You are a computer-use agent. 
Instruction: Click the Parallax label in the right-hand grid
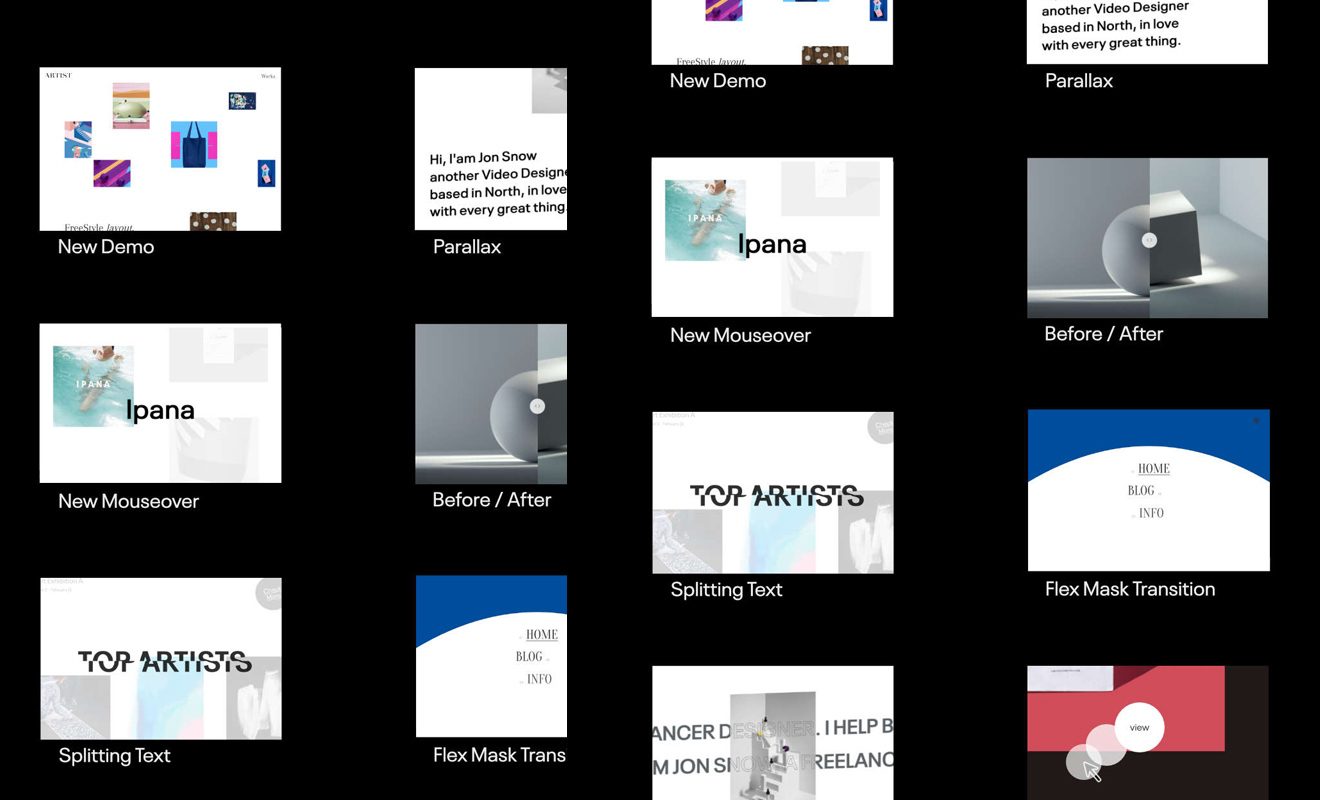1079,81
